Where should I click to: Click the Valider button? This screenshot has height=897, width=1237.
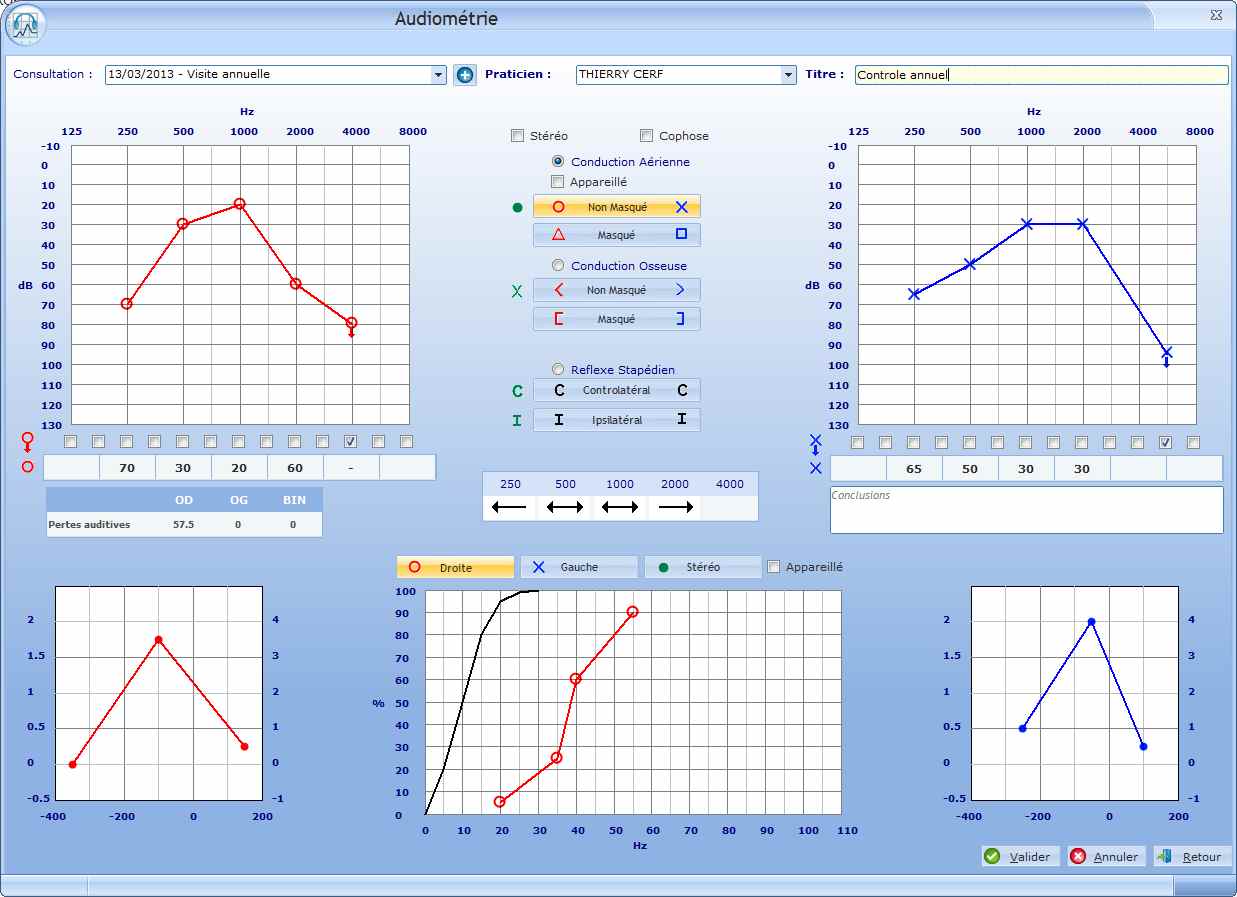point(1019,857)
